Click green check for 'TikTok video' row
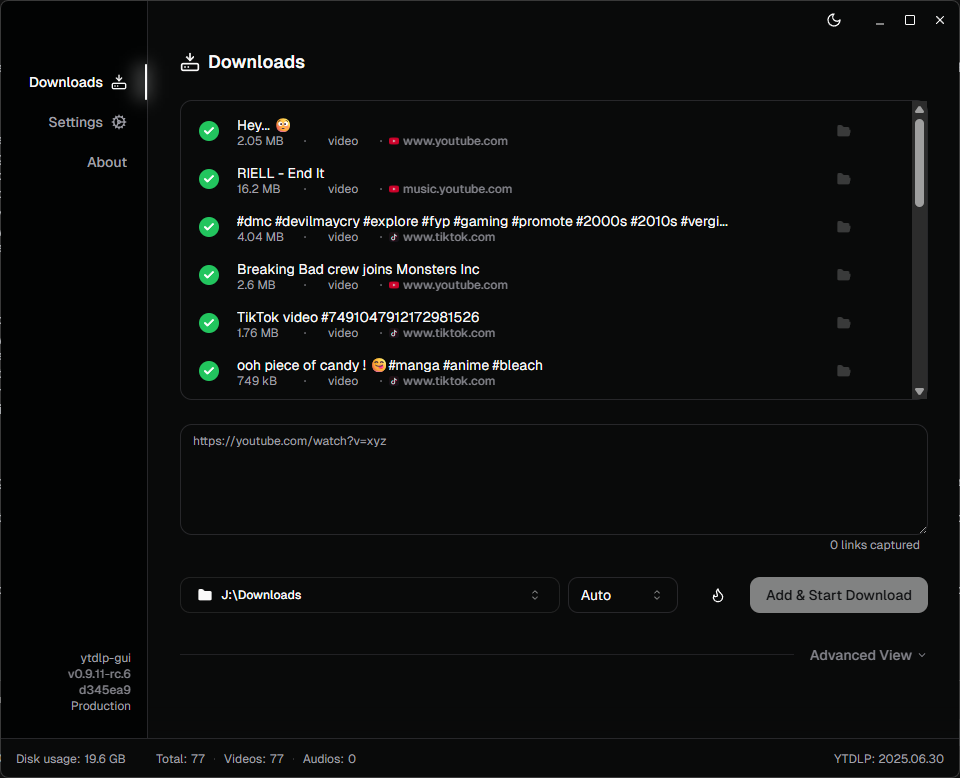 point(209,323)
